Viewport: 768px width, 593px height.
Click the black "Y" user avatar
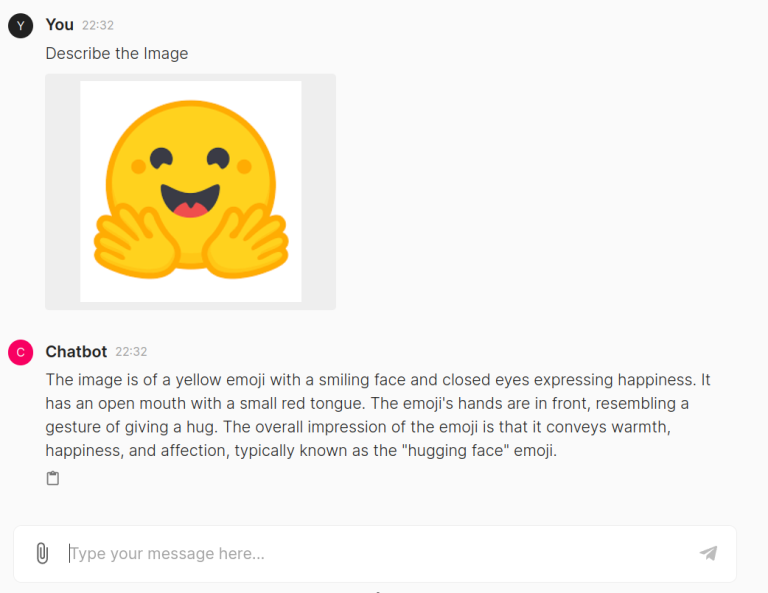pos(20,25)
